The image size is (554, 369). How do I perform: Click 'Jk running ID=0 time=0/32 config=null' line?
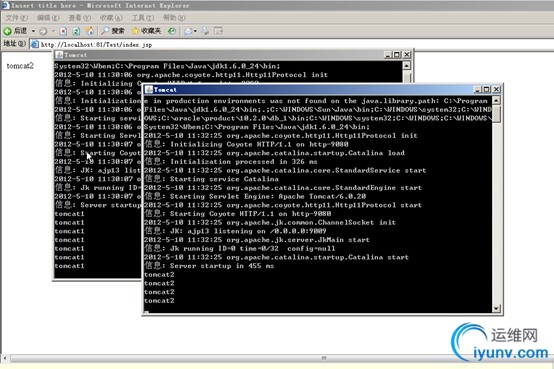[240, 248]
